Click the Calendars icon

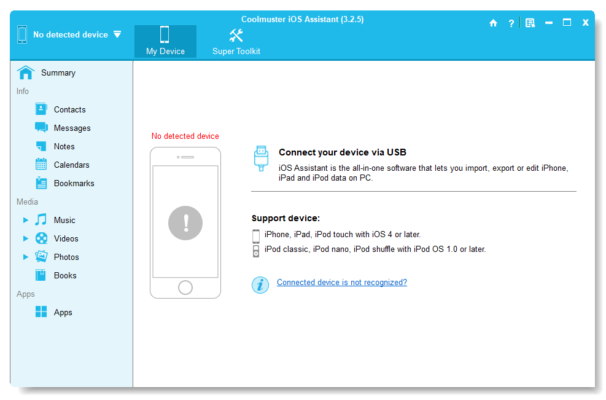[41, 164]
